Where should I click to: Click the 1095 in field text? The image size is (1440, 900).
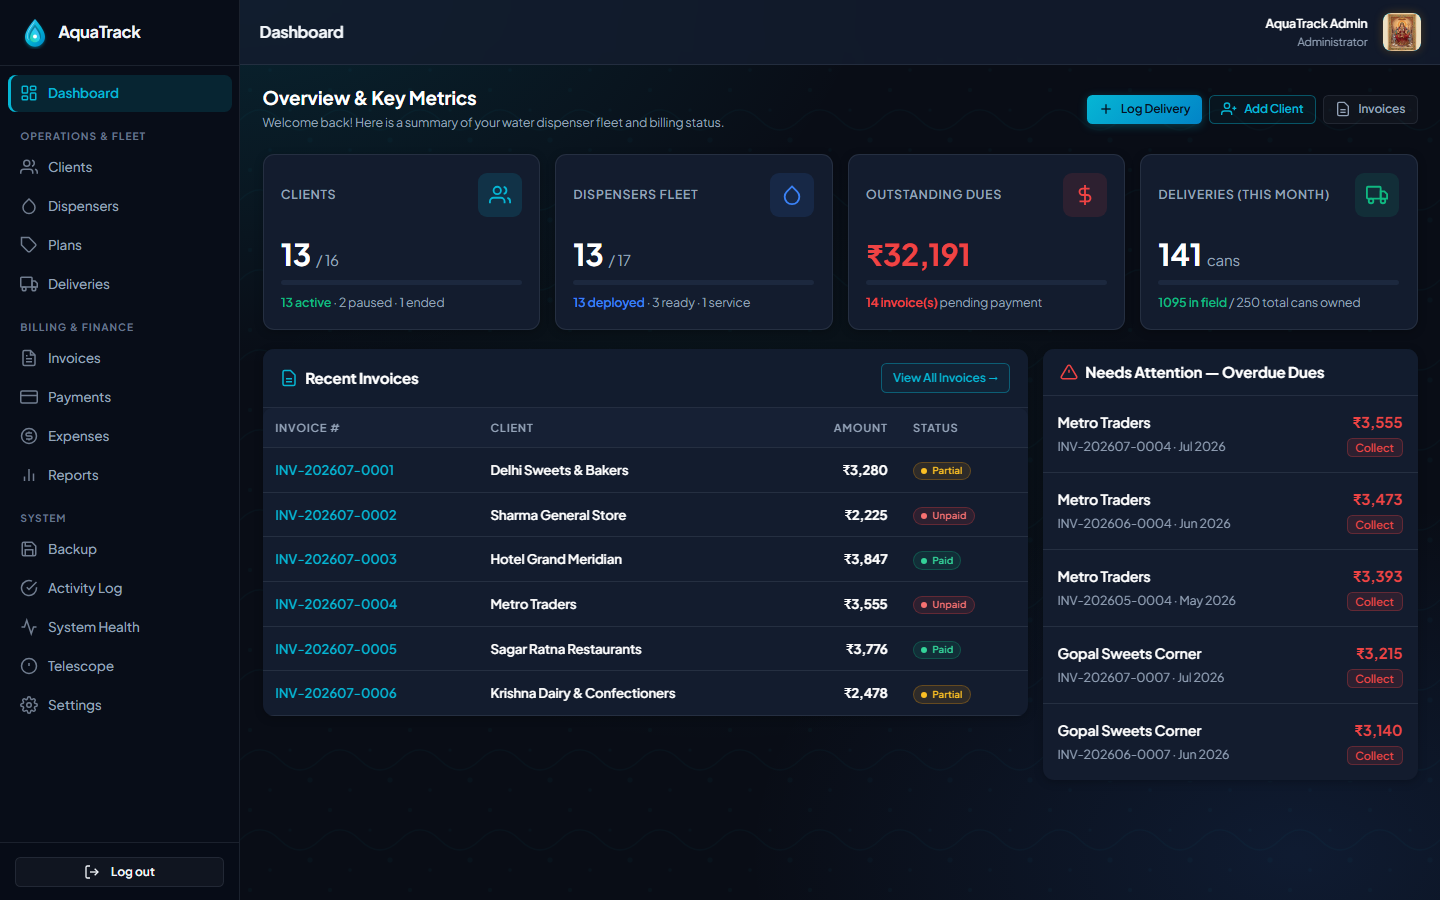coord(1192,302)
